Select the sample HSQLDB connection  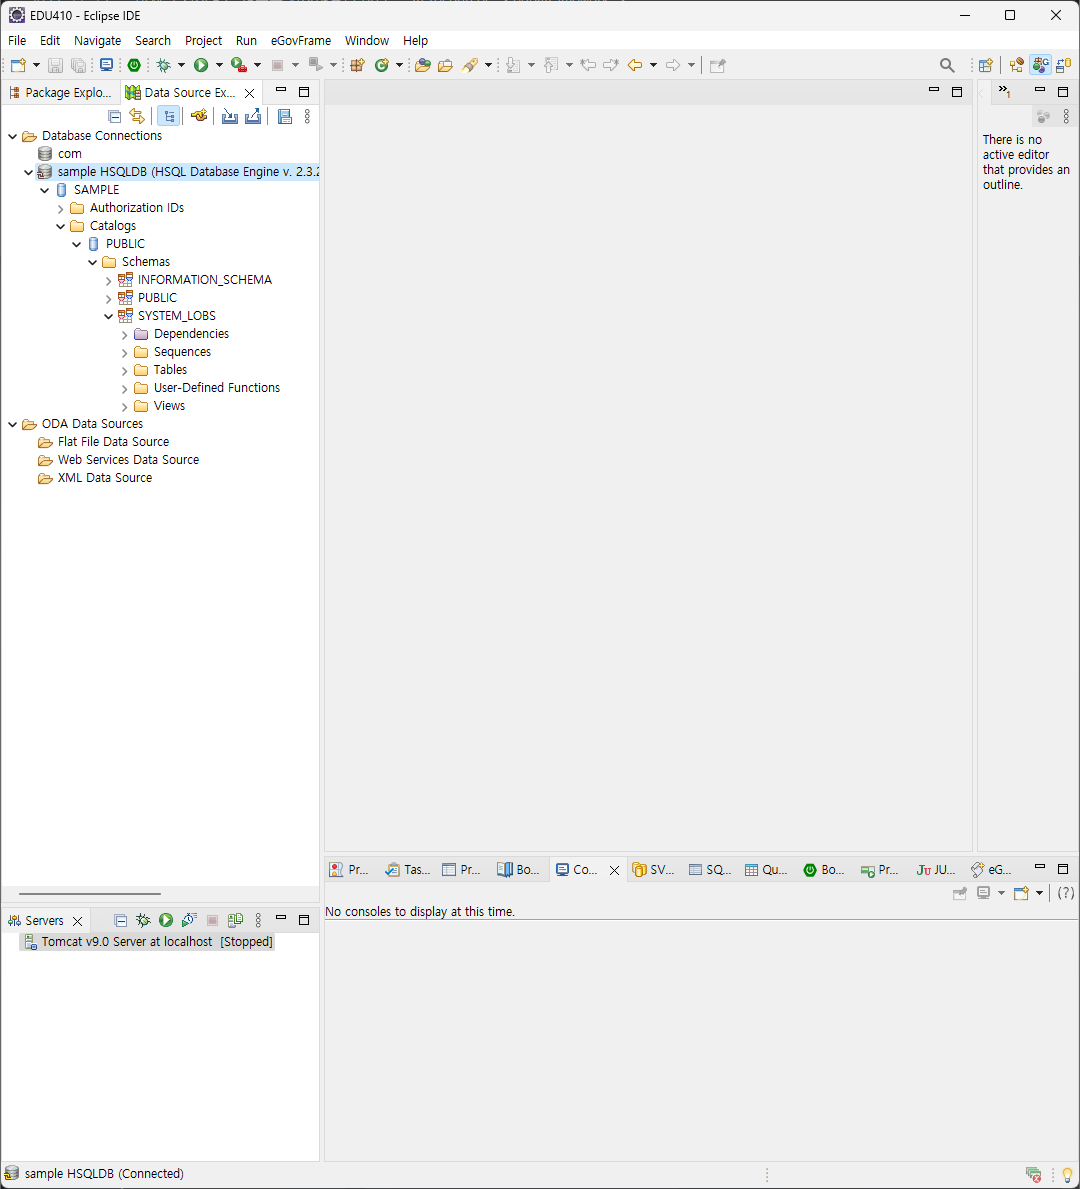pyautogui.click(x=177, y=172)
